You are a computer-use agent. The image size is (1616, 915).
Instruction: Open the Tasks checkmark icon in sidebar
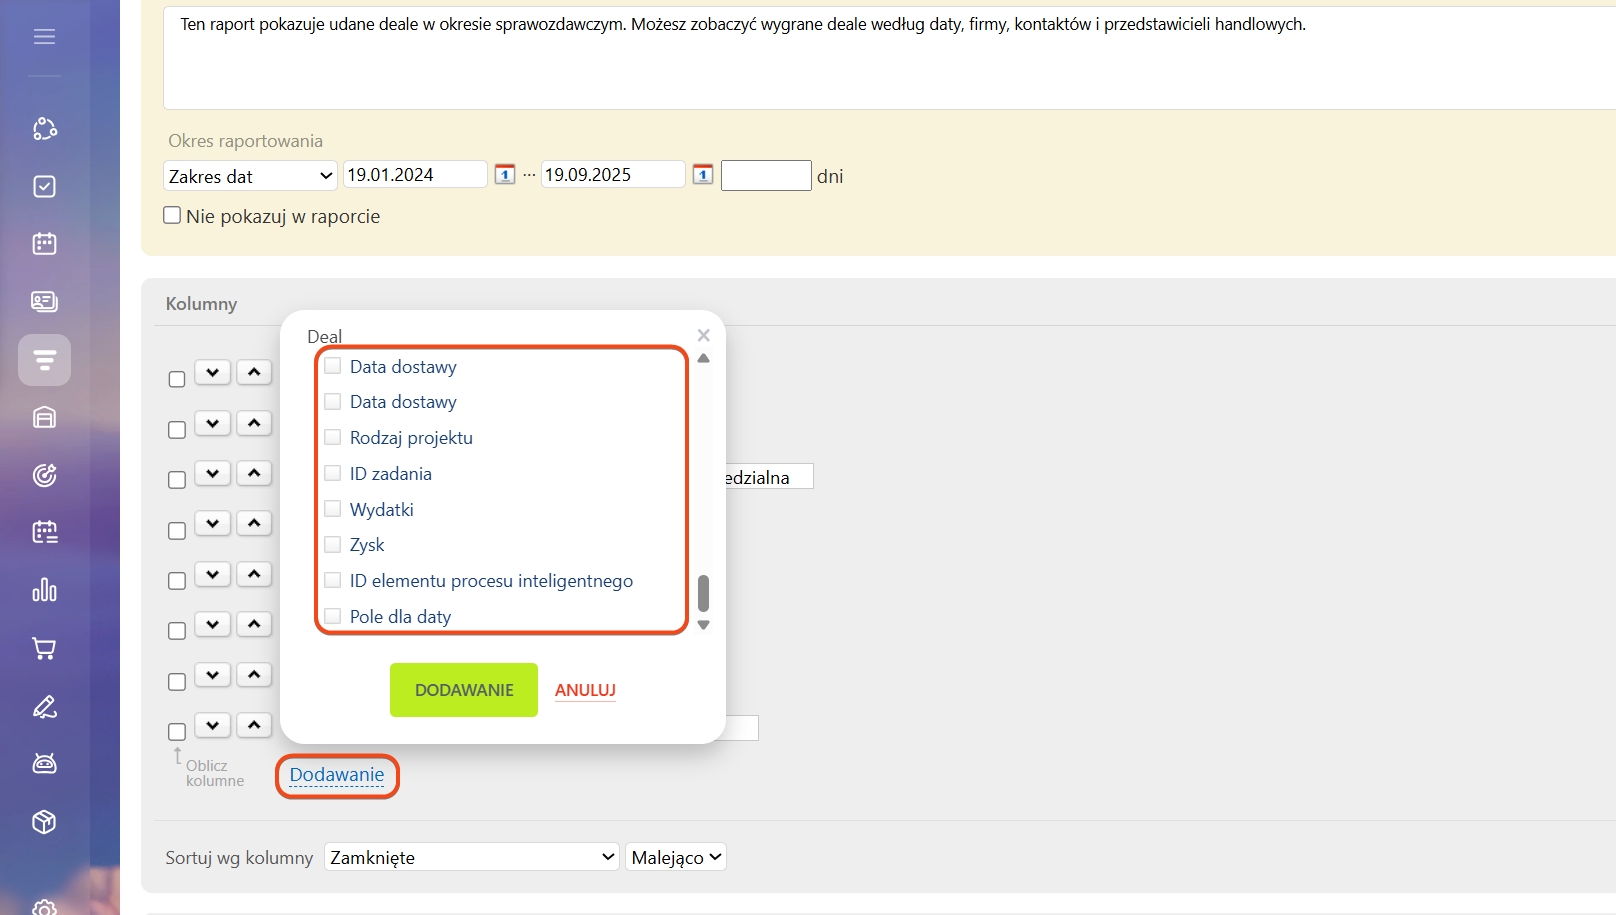[x=44, y=186]
